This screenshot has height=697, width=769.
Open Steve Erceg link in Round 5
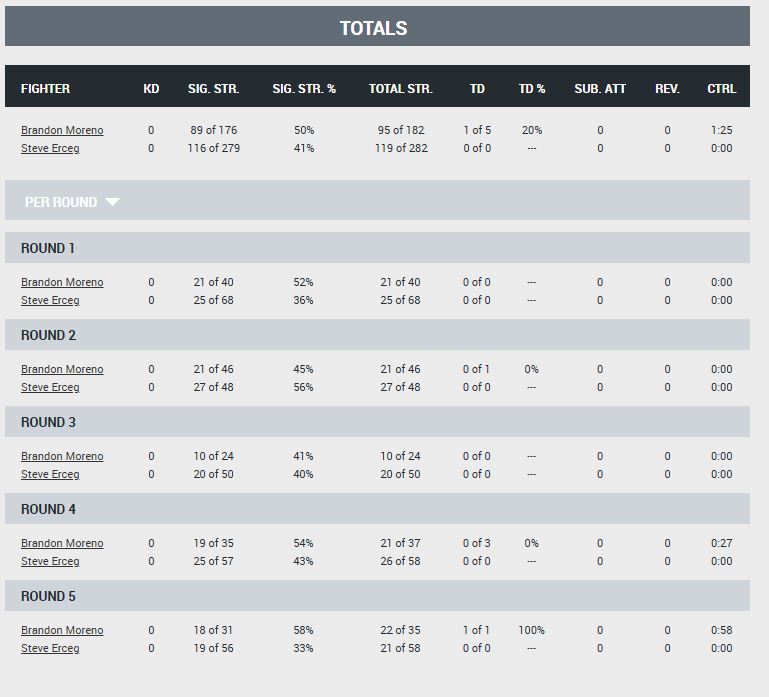pyautogui.click(x=50, y=648)
